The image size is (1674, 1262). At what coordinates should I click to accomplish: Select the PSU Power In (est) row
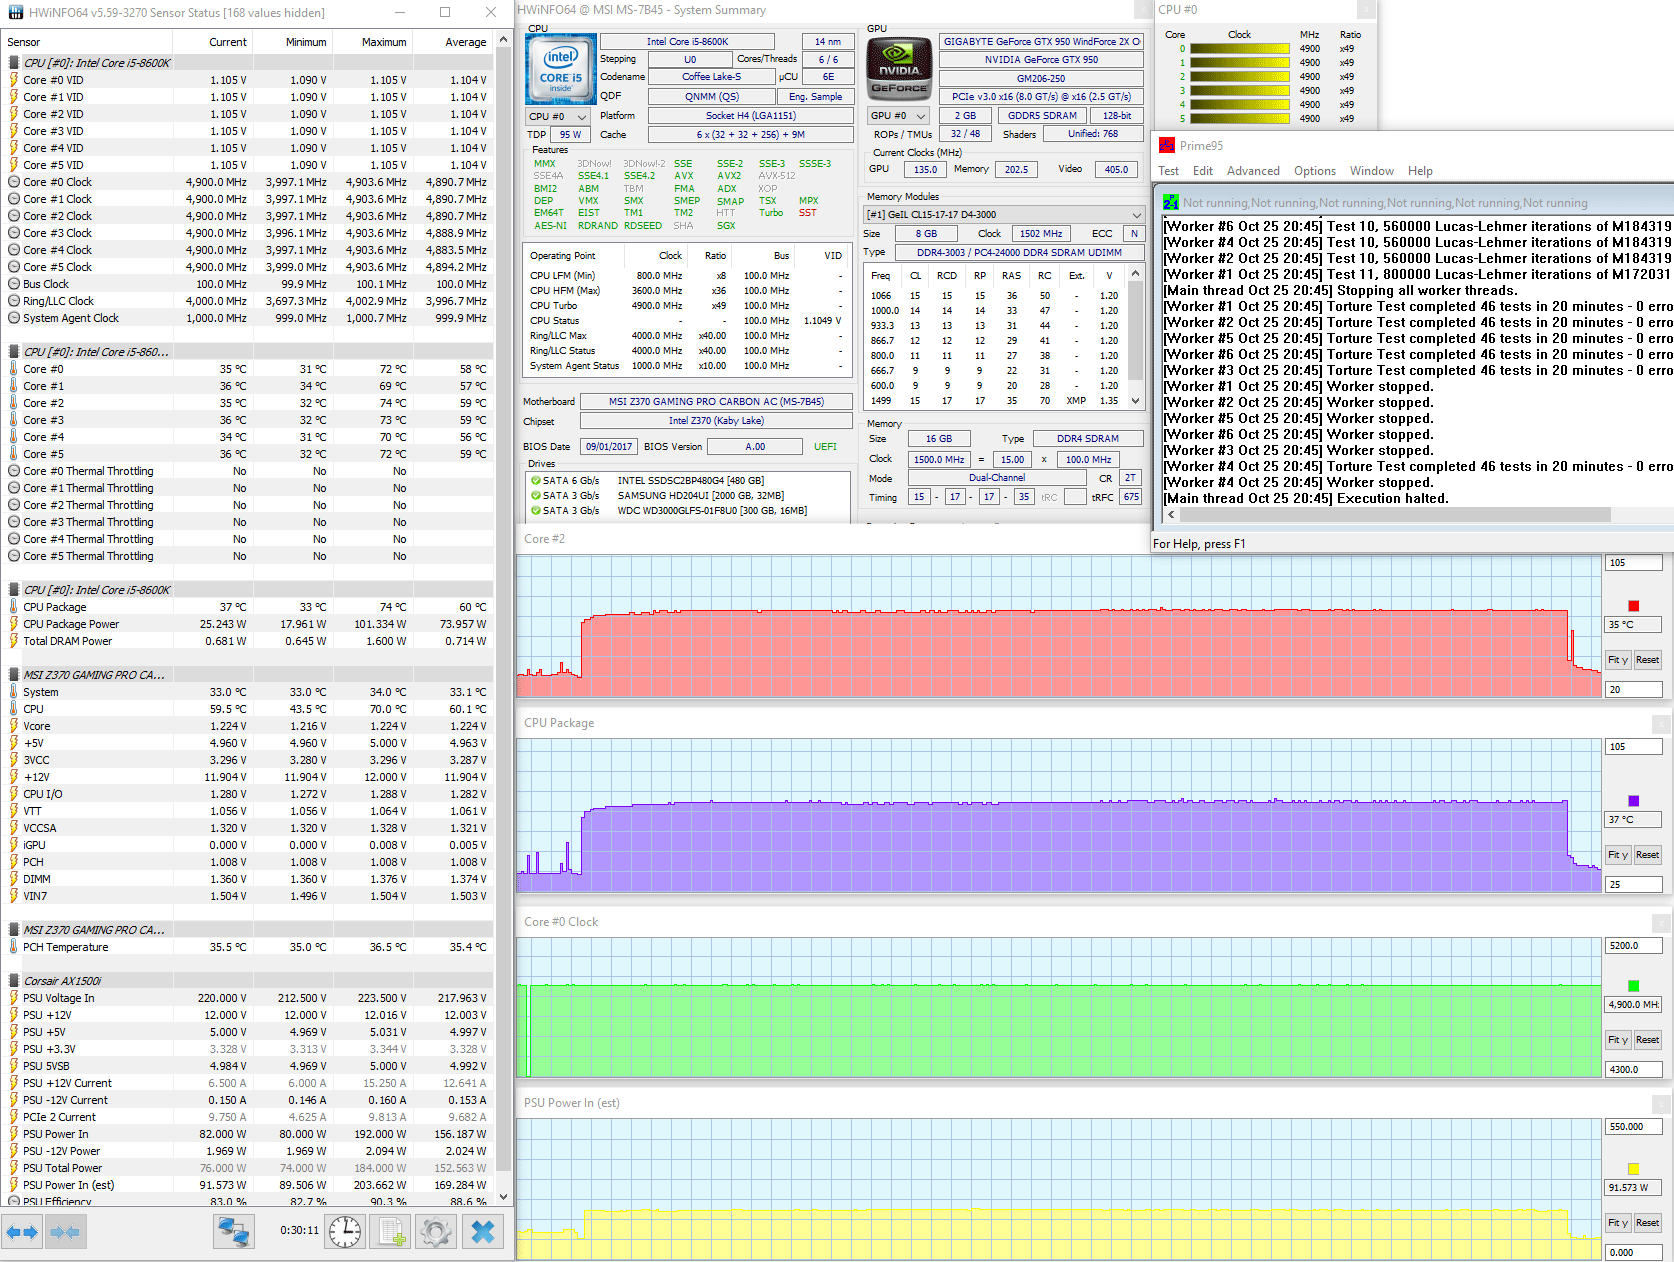248,1185
